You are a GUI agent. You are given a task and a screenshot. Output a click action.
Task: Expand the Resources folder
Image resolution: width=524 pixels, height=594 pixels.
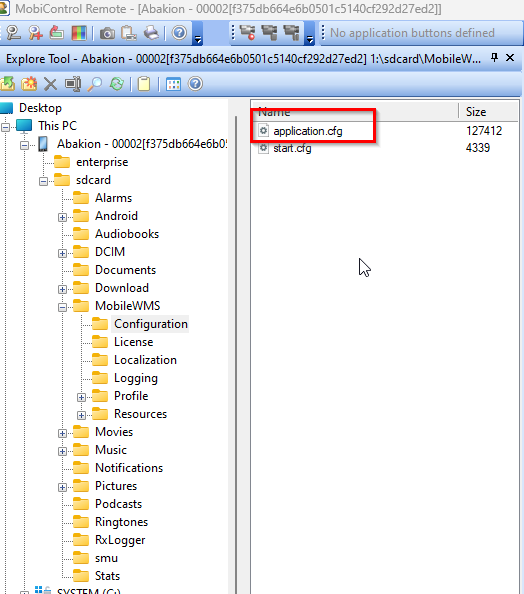pos(81,416)
